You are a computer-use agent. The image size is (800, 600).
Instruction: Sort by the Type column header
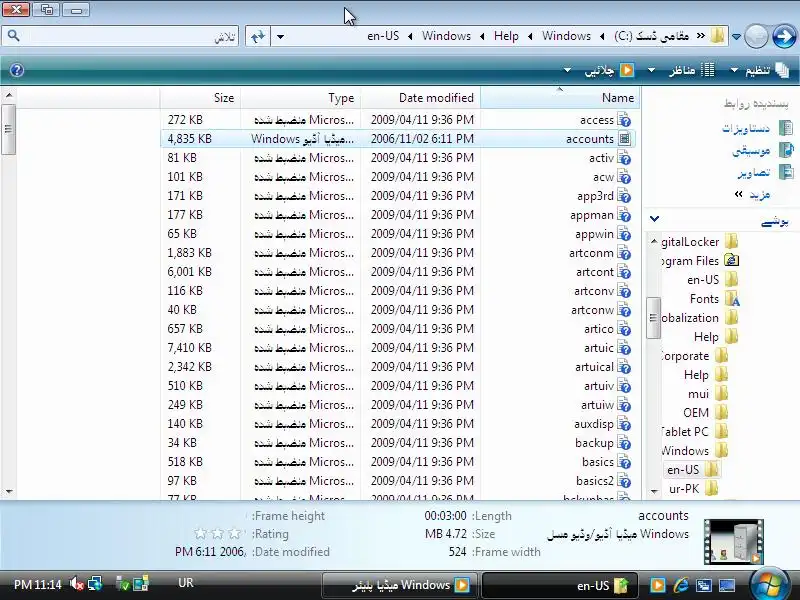coord(301,97)
